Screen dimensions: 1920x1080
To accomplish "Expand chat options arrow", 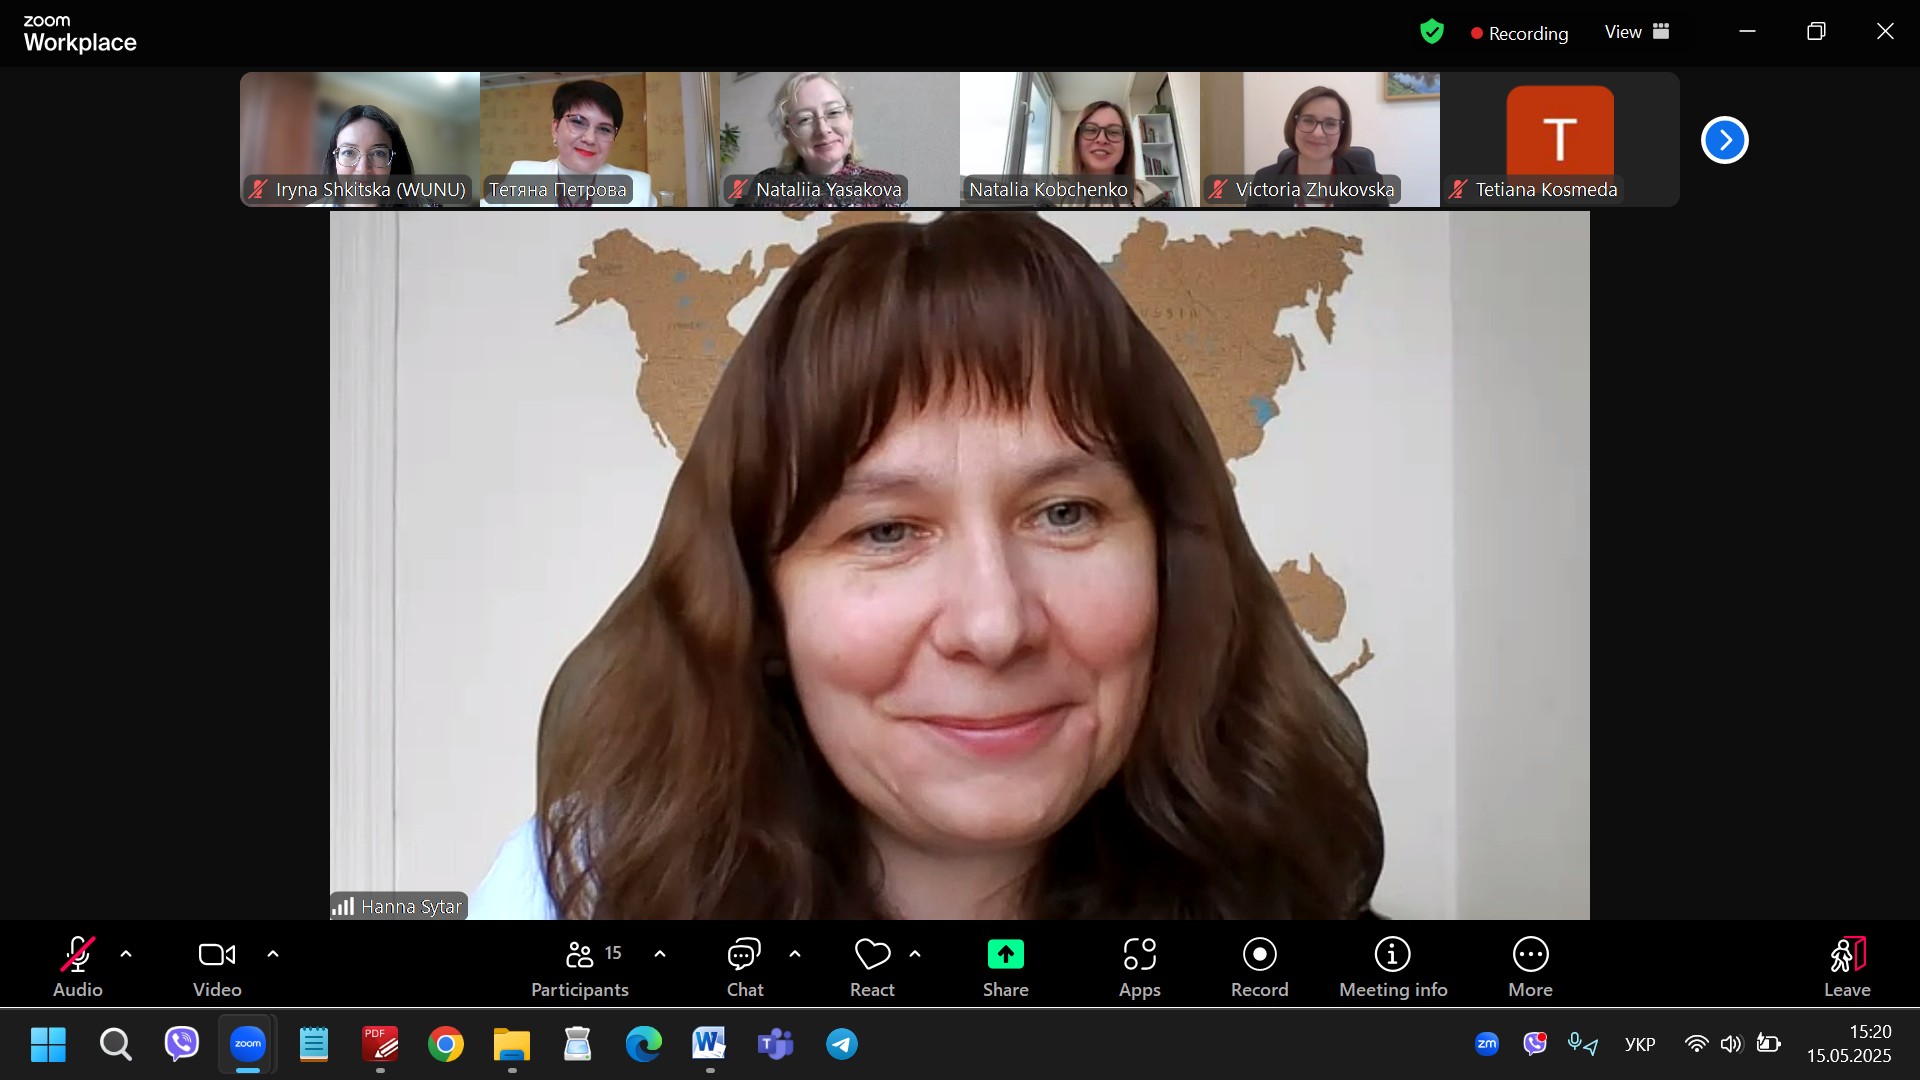I will click(x=795, y=954).
